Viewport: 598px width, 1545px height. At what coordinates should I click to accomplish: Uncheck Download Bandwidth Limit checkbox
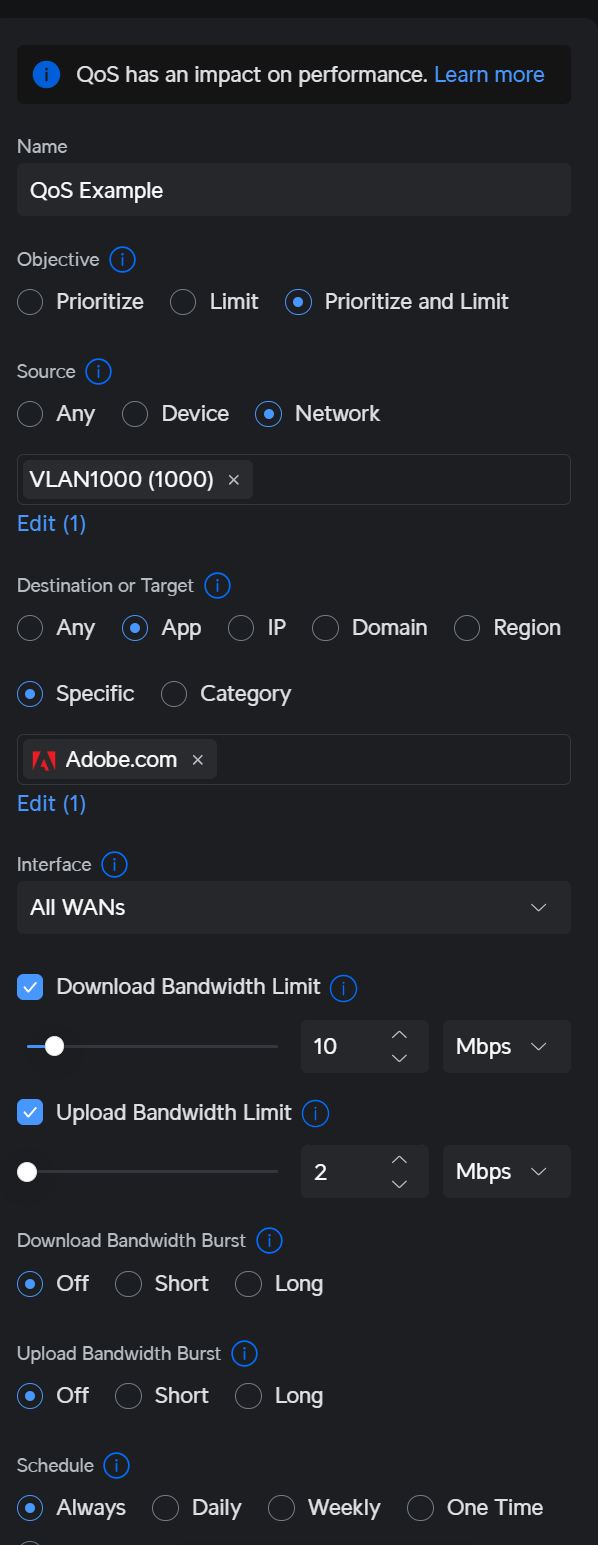coord(31,987)
